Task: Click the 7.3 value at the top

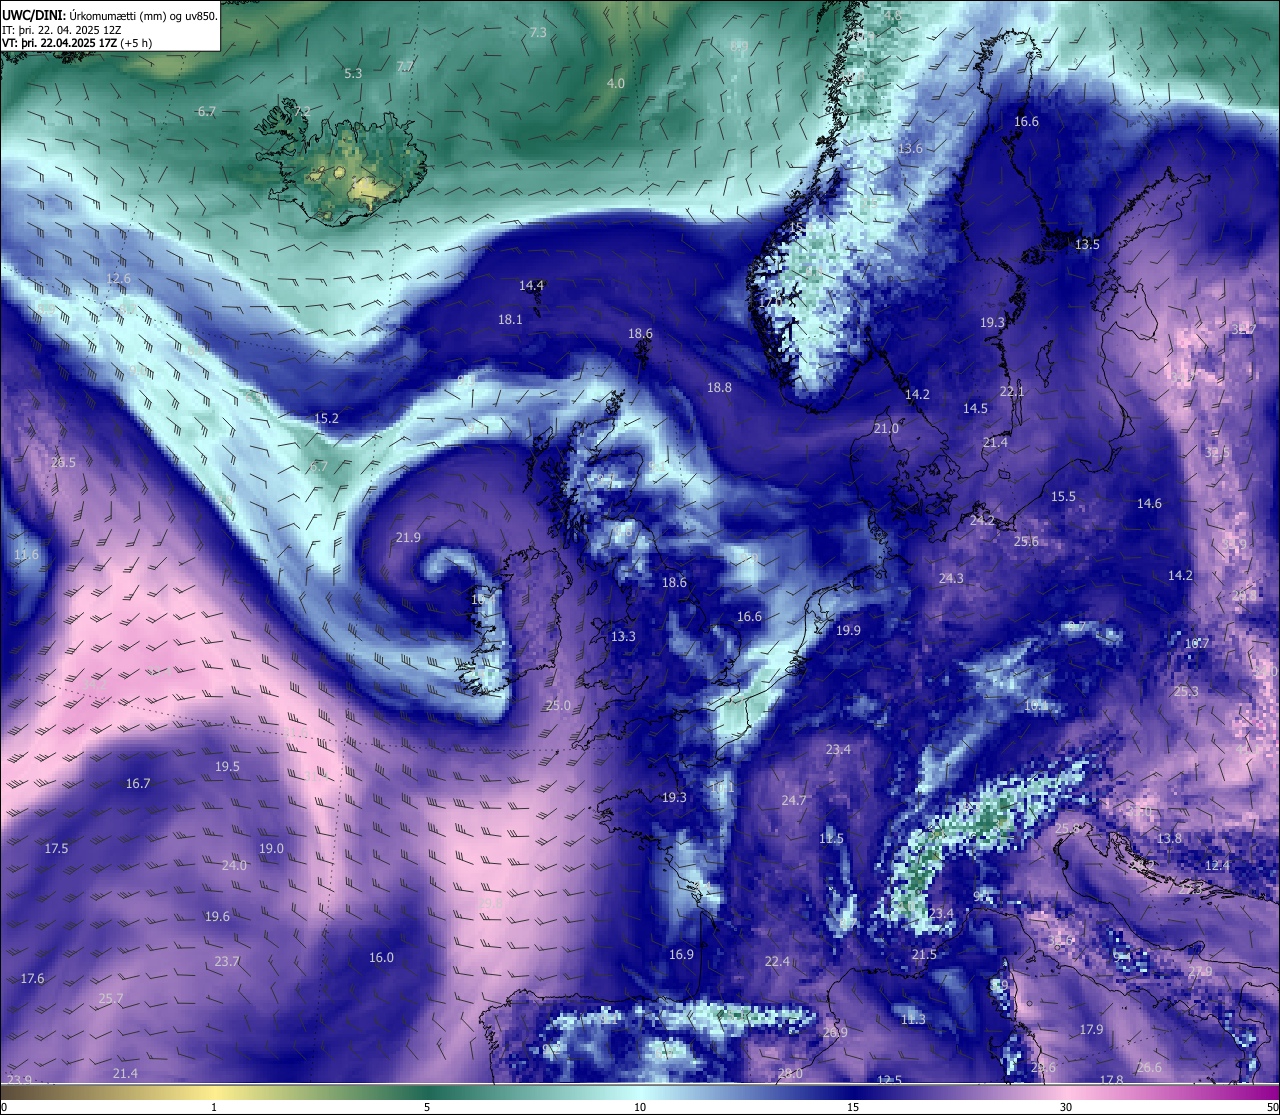Action: tap(538, 33)
